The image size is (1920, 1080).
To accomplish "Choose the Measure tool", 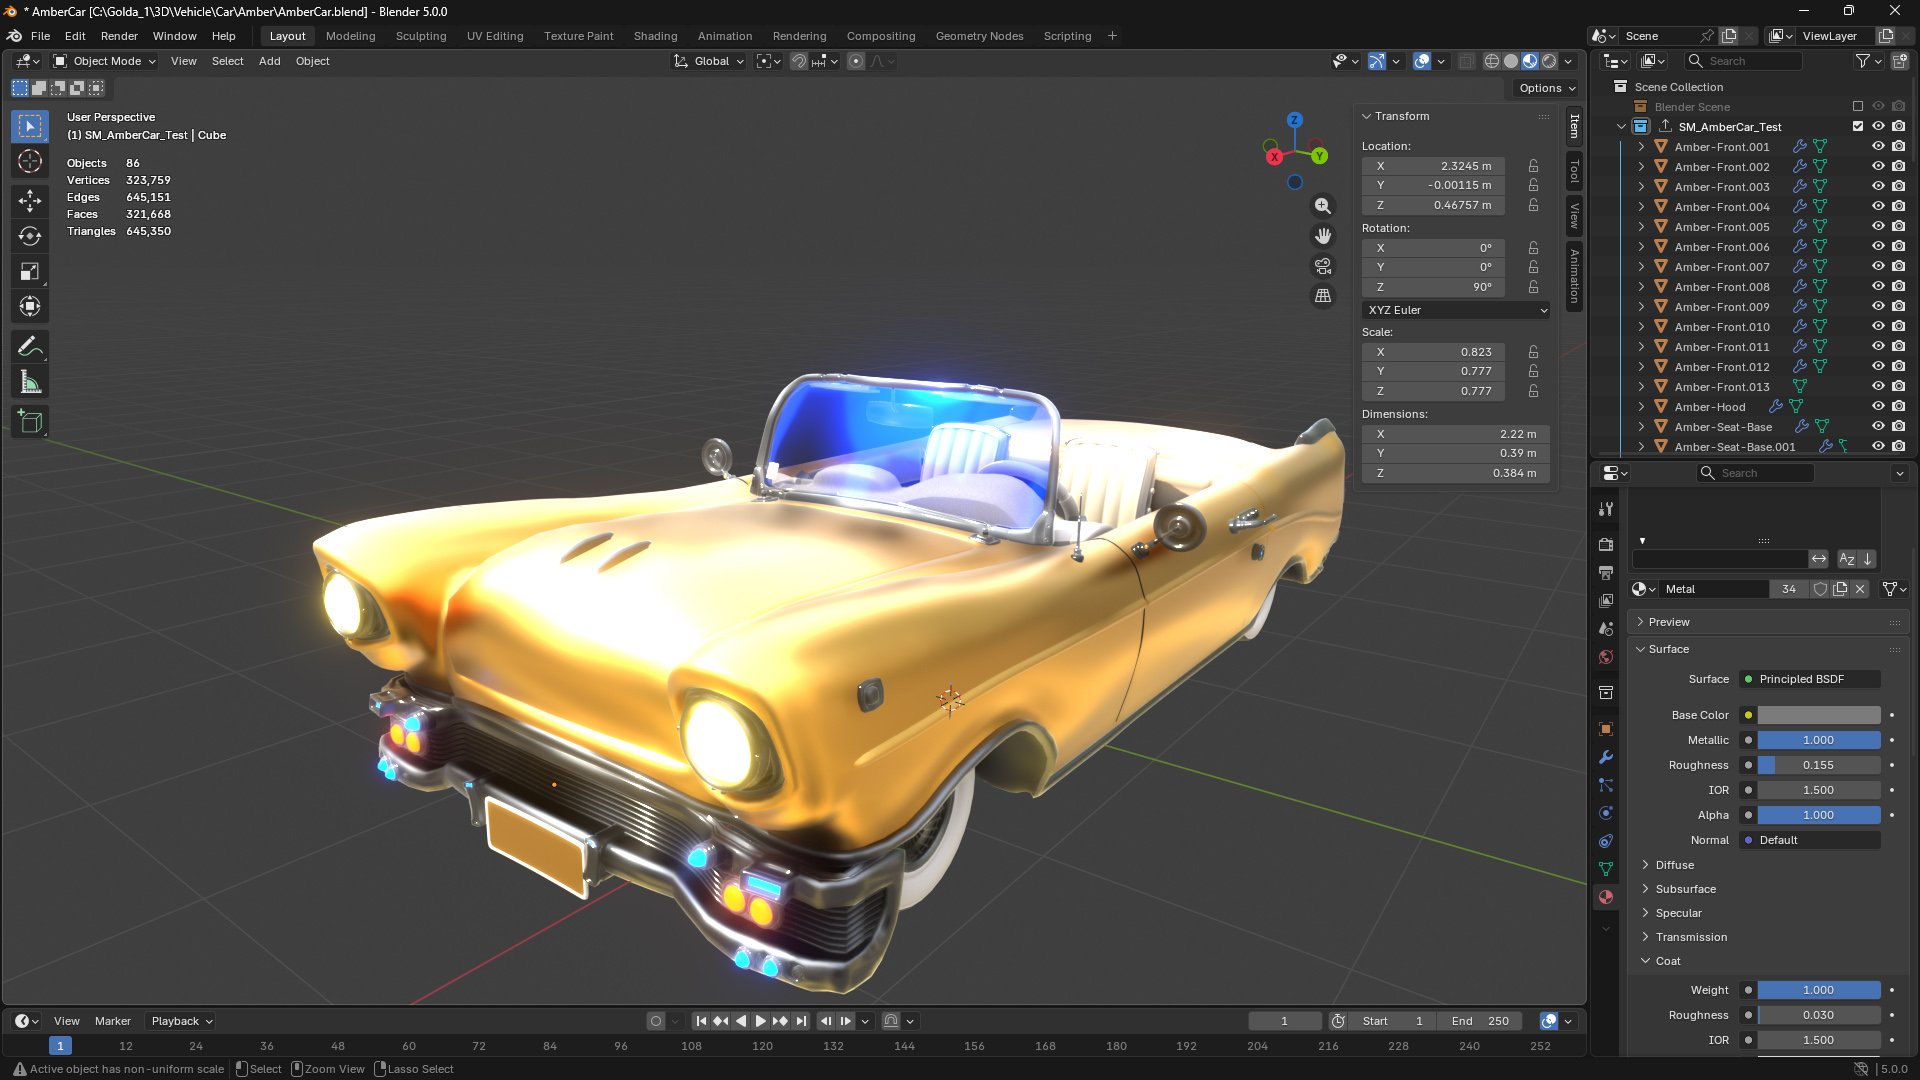I will 30,381.
